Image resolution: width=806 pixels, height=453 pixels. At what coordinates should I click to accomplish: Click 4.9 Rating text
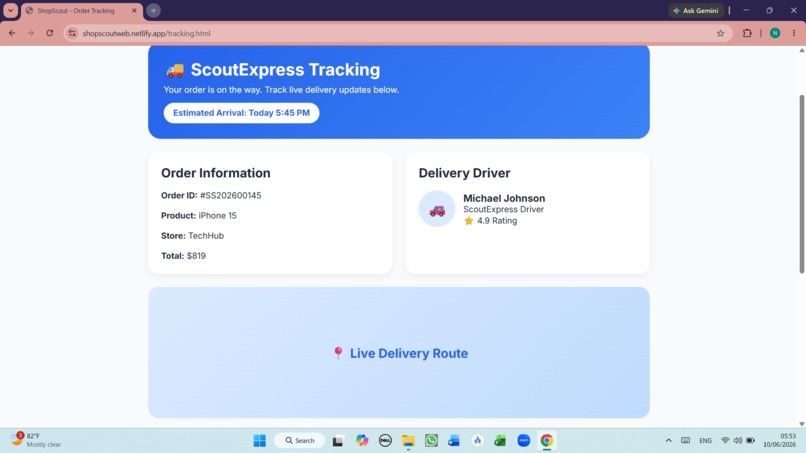(x=497, y=221)
